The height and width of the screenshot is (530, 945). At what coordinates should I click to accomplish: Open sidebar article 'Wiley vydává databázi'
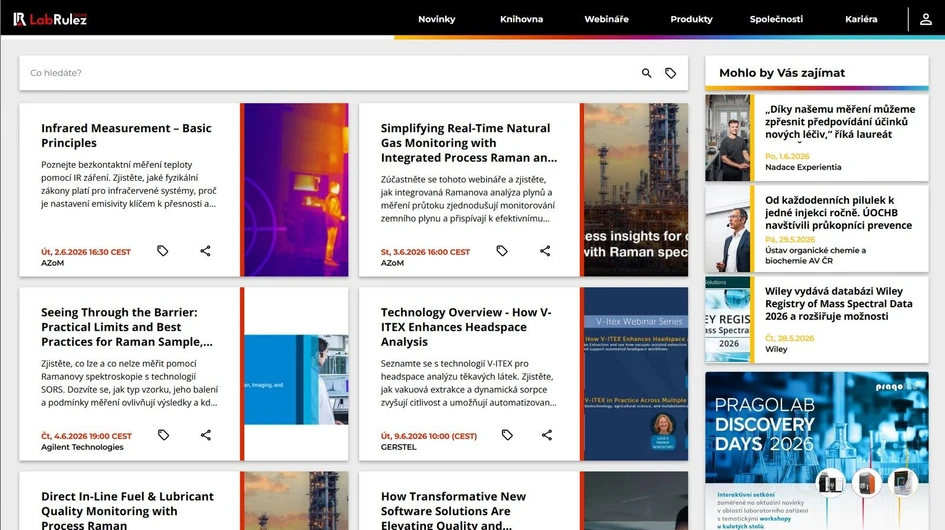click(838, 304)
